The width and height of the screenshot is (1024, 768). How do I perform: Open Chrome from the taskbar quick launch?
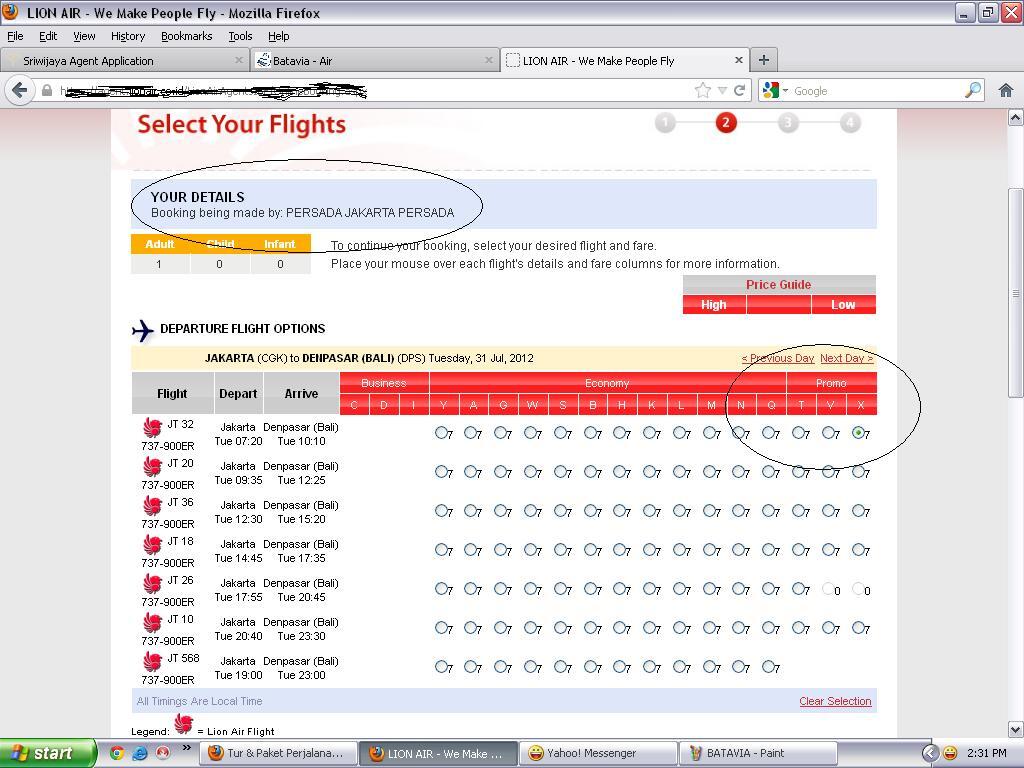(117, 753)
